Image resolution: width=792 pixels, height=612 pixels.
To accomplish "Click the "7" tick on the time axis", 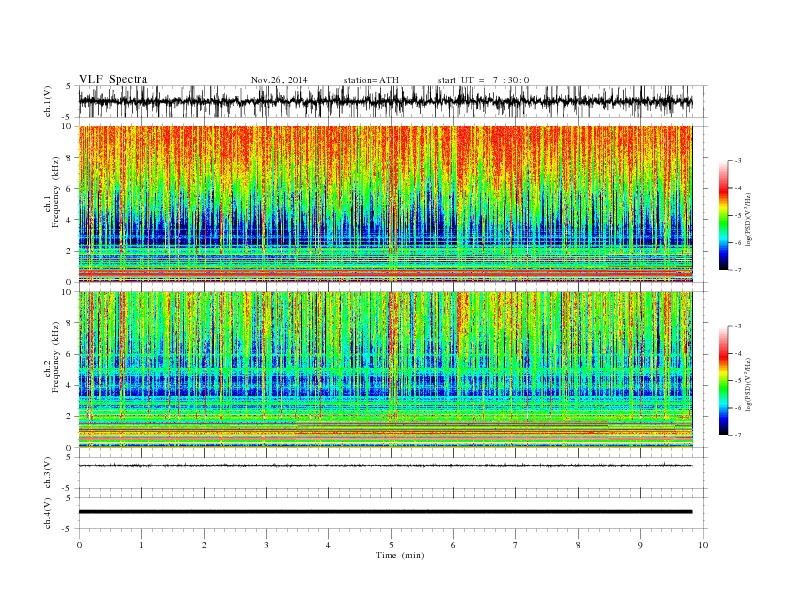I will pyautogui.click(x=516, y=545).
